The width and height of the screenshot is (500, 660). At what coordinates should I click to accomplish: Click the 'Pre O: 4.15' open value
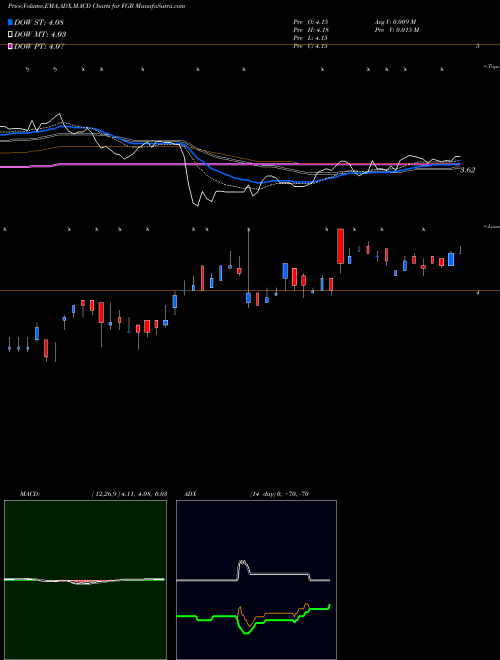click(311, 22)
